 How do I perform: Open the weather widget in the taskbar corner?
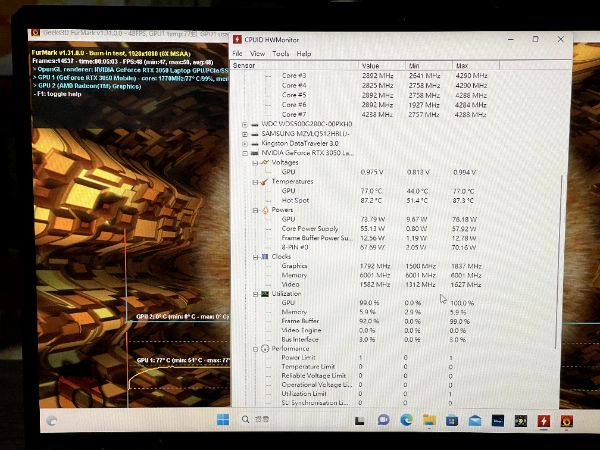[52, 421]
